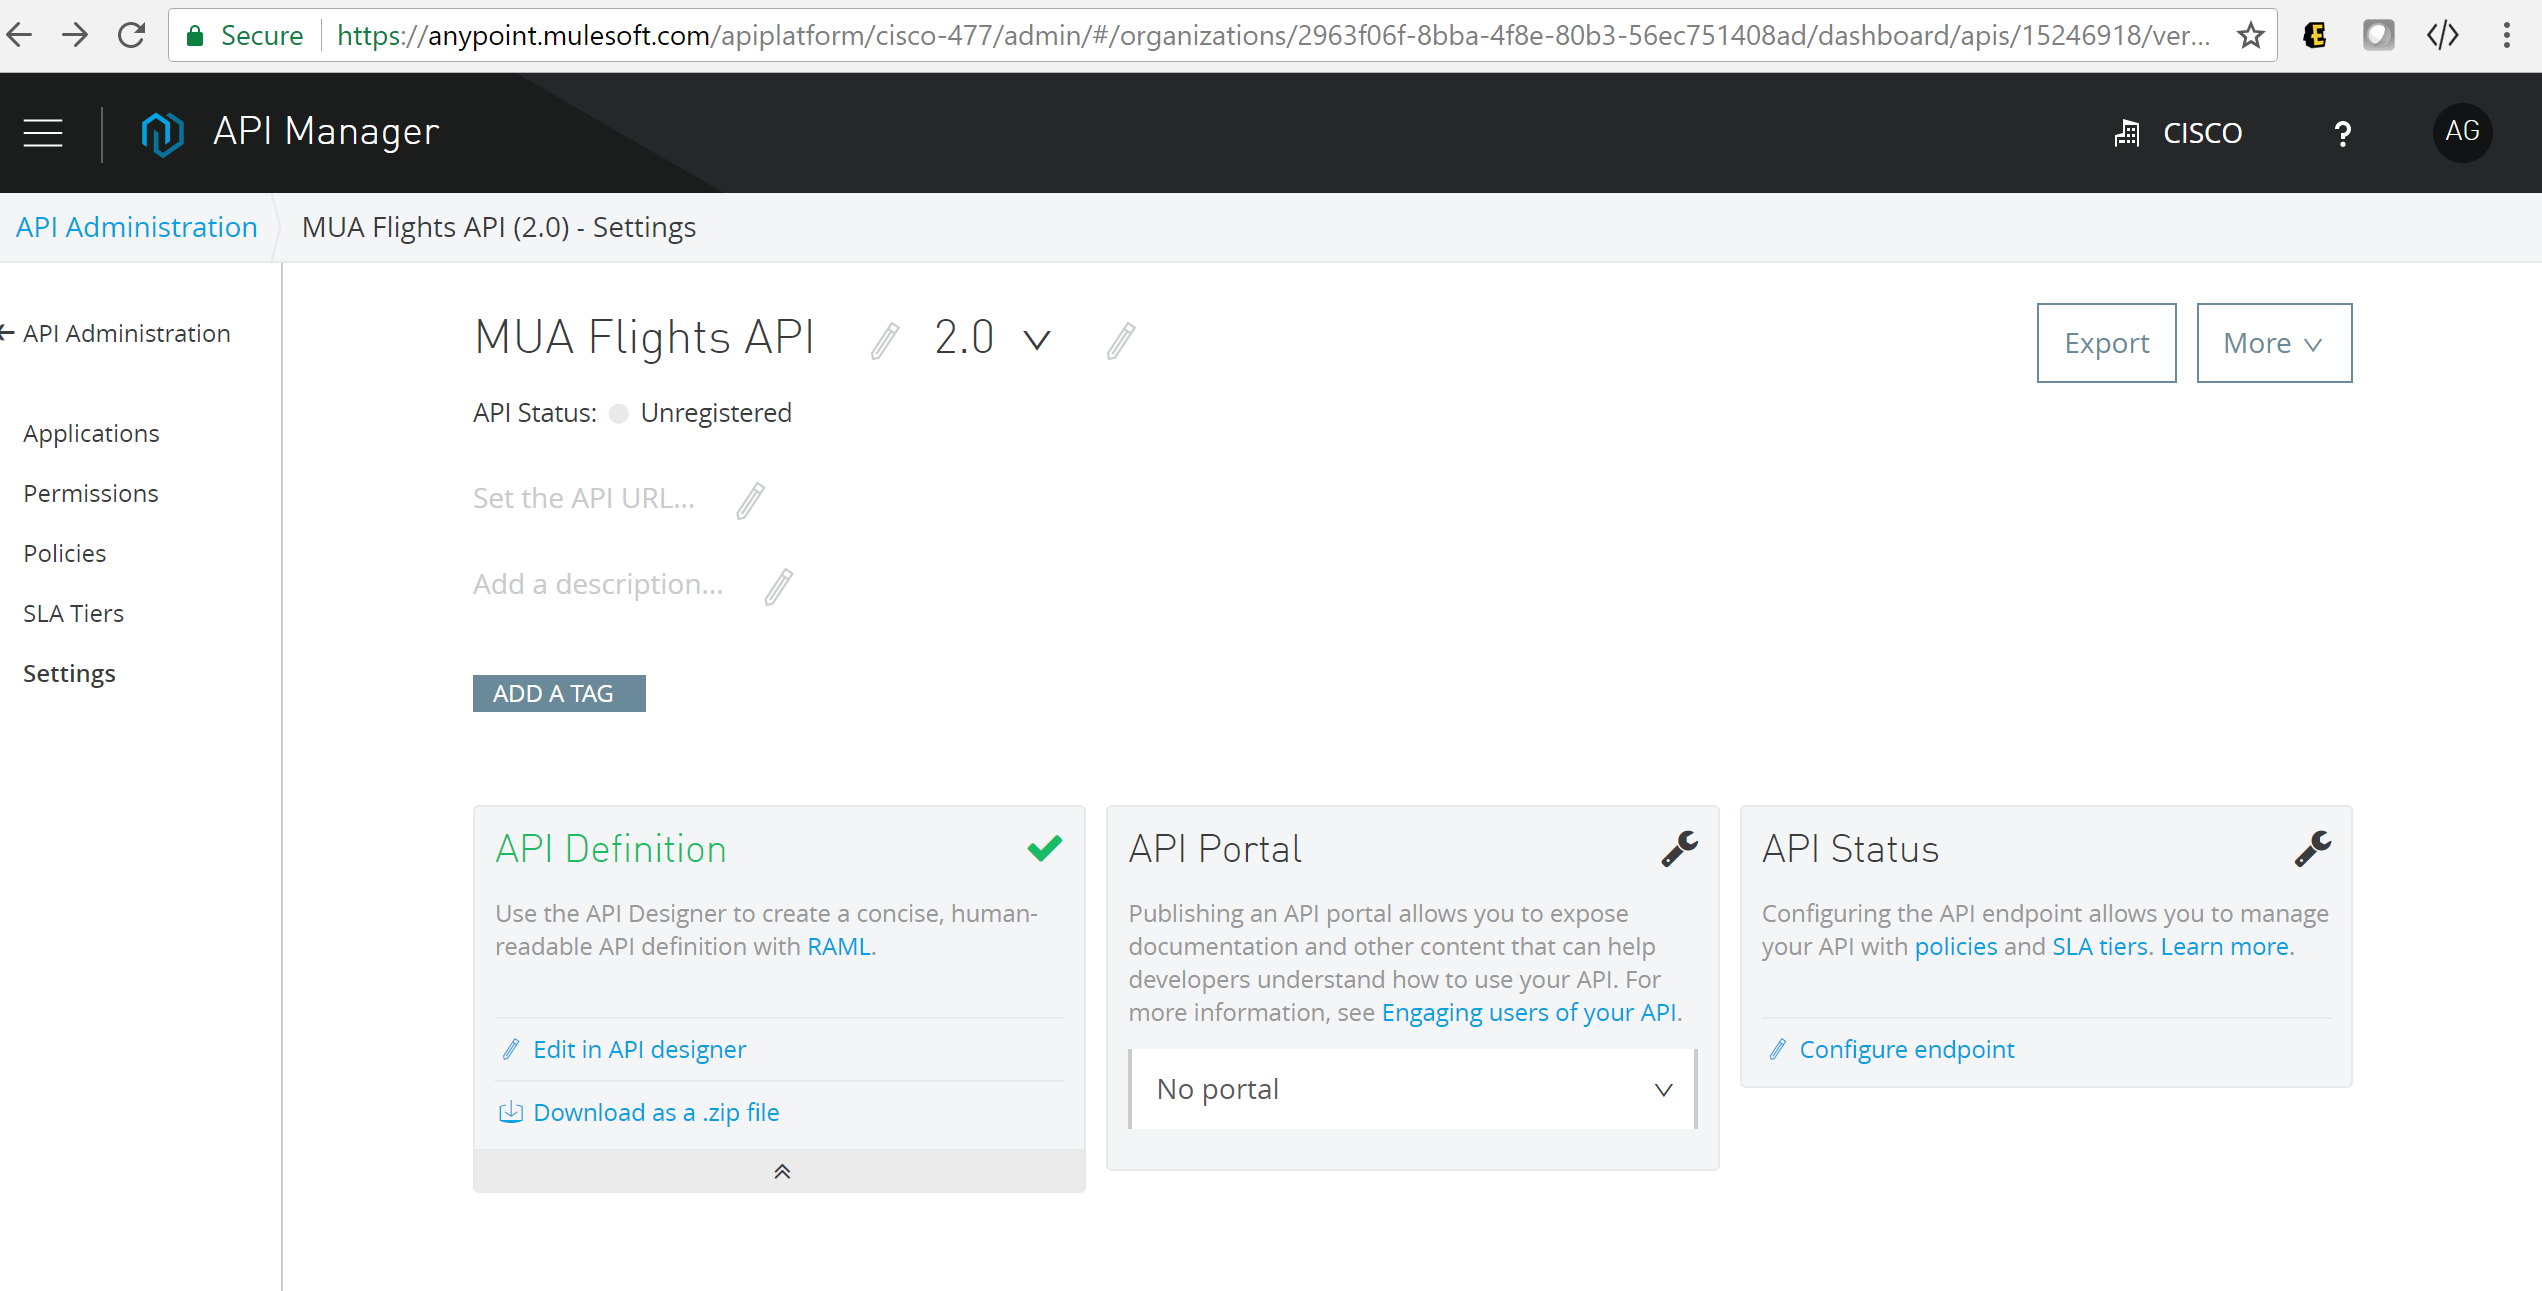Click the API Administration breadcrumb link
2542x1291 pixels.
click(137, 227)
